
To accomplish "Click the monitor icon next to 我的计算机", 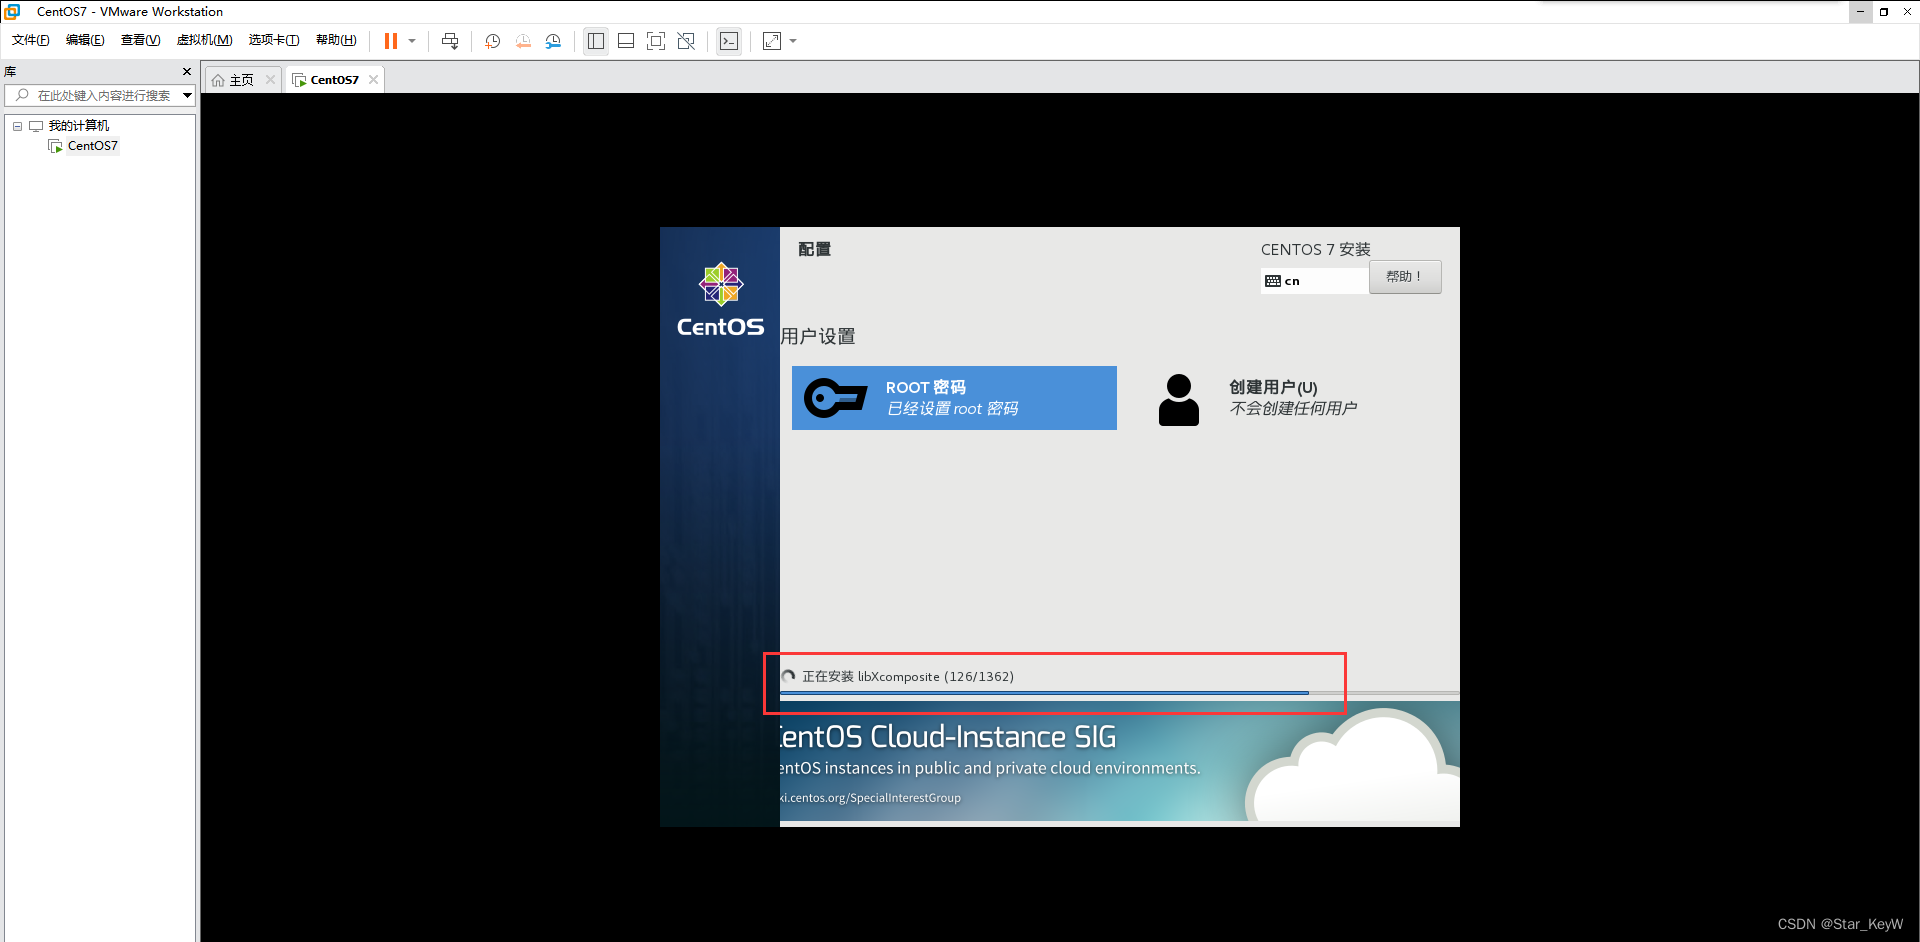I will coord(36,126).
